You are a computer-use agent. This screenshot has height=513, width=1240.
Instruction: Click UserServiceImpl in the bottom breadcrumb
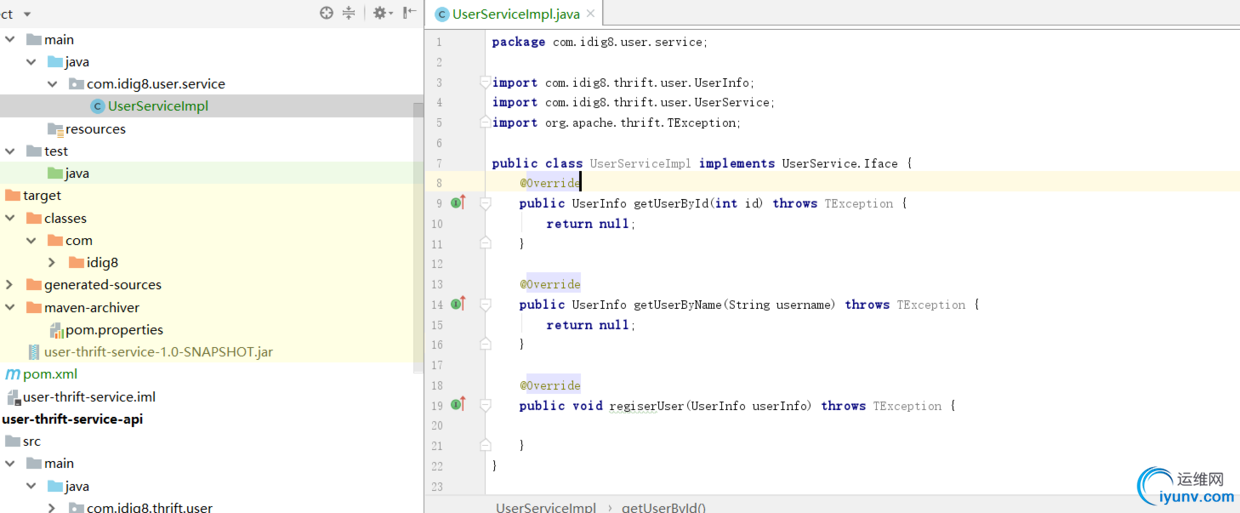(x=545, y=507)
